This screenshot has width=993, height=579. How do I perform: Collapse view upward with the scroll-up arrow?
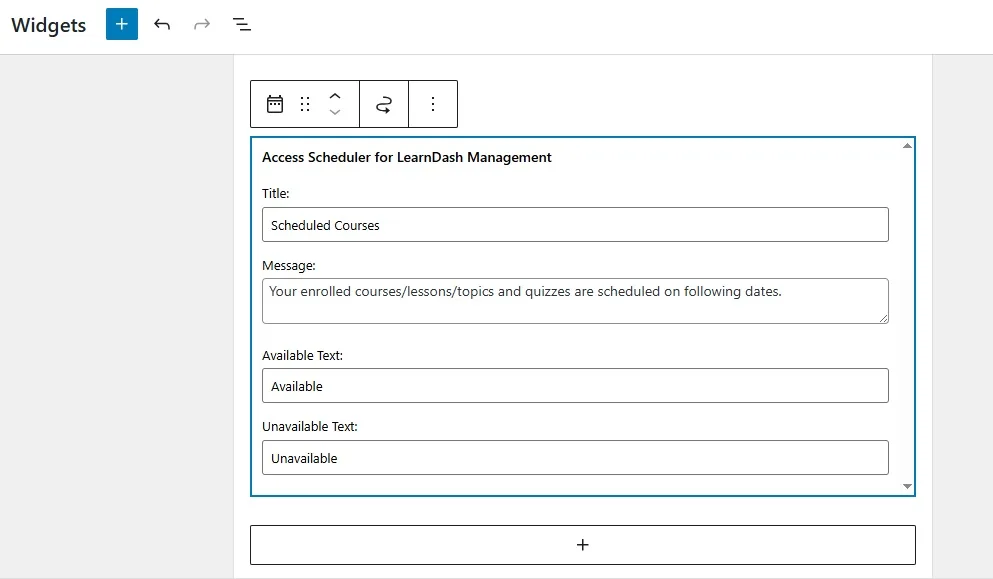click(907, 143)
